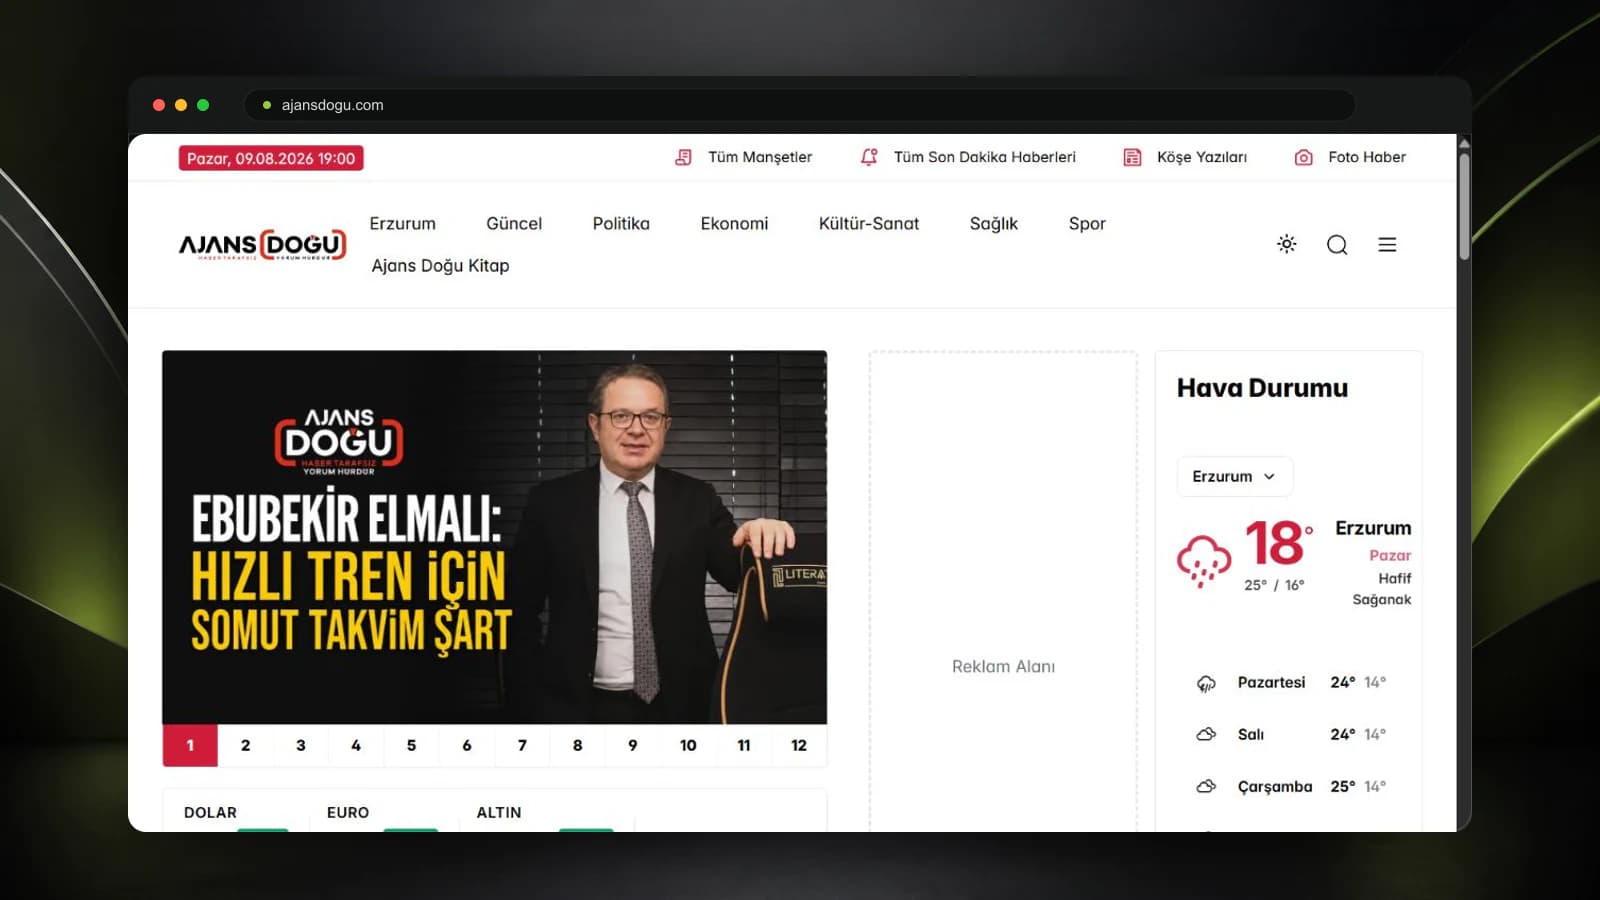Open Erzurum news category
Screen dimensions: 1600x900
[x=403, y=224]
